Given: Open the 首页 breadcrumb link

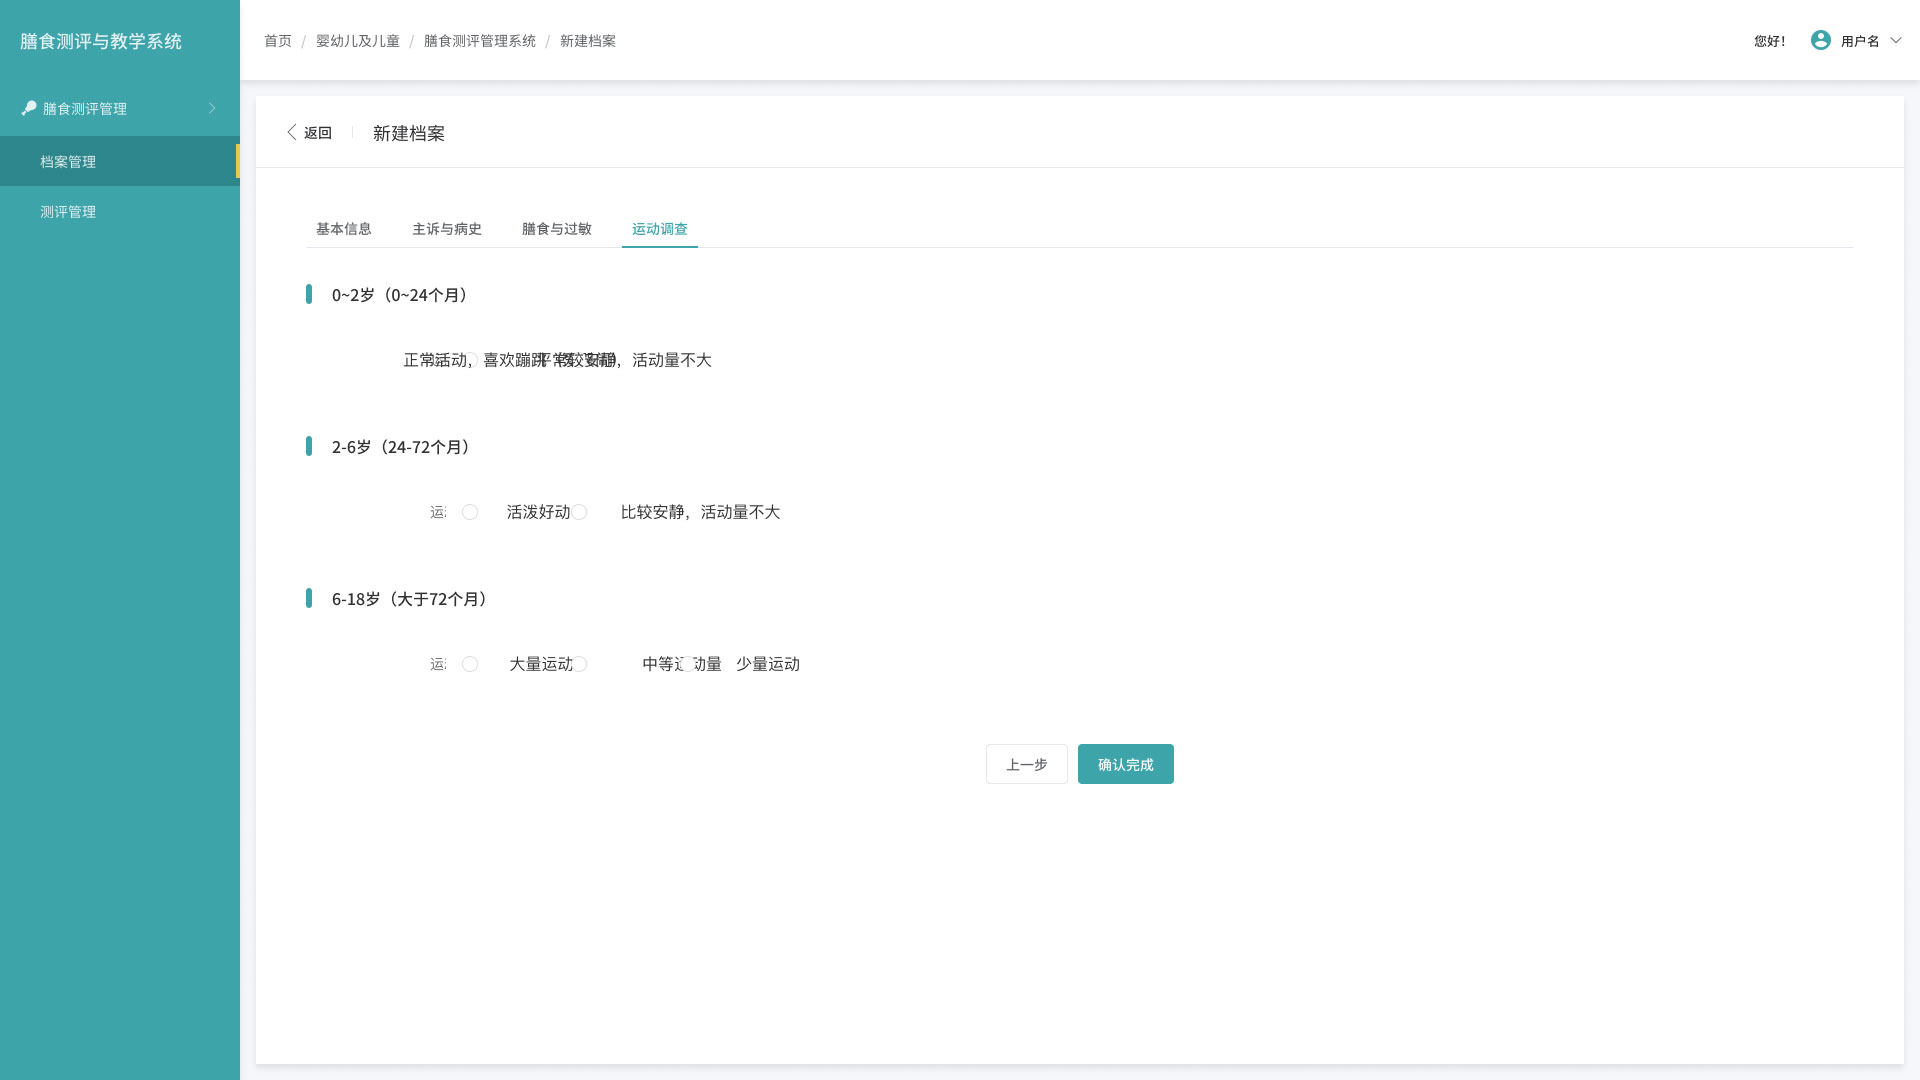Looking at the screenshot, I should pyautogui.click(x=278, y=41).
